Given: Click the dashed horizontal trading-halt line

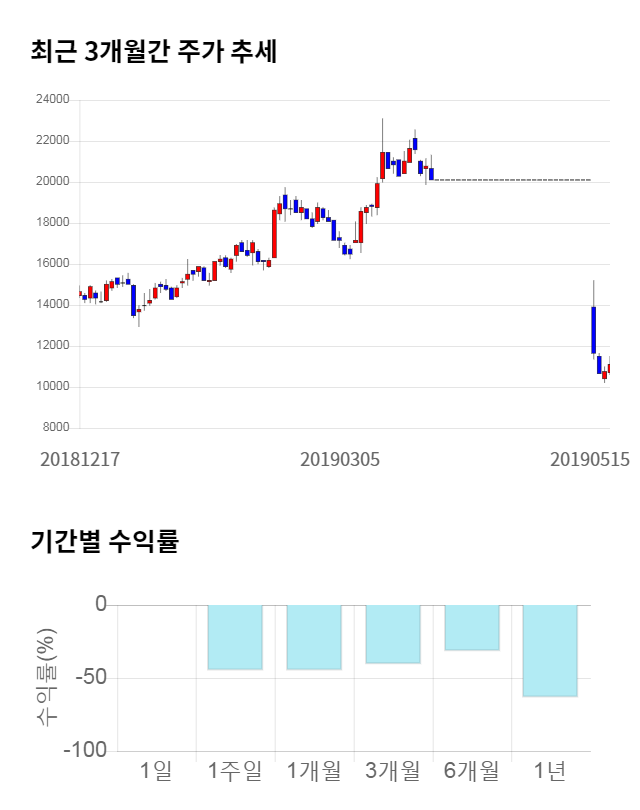Looking at the screenshot, I should (510, 180).
